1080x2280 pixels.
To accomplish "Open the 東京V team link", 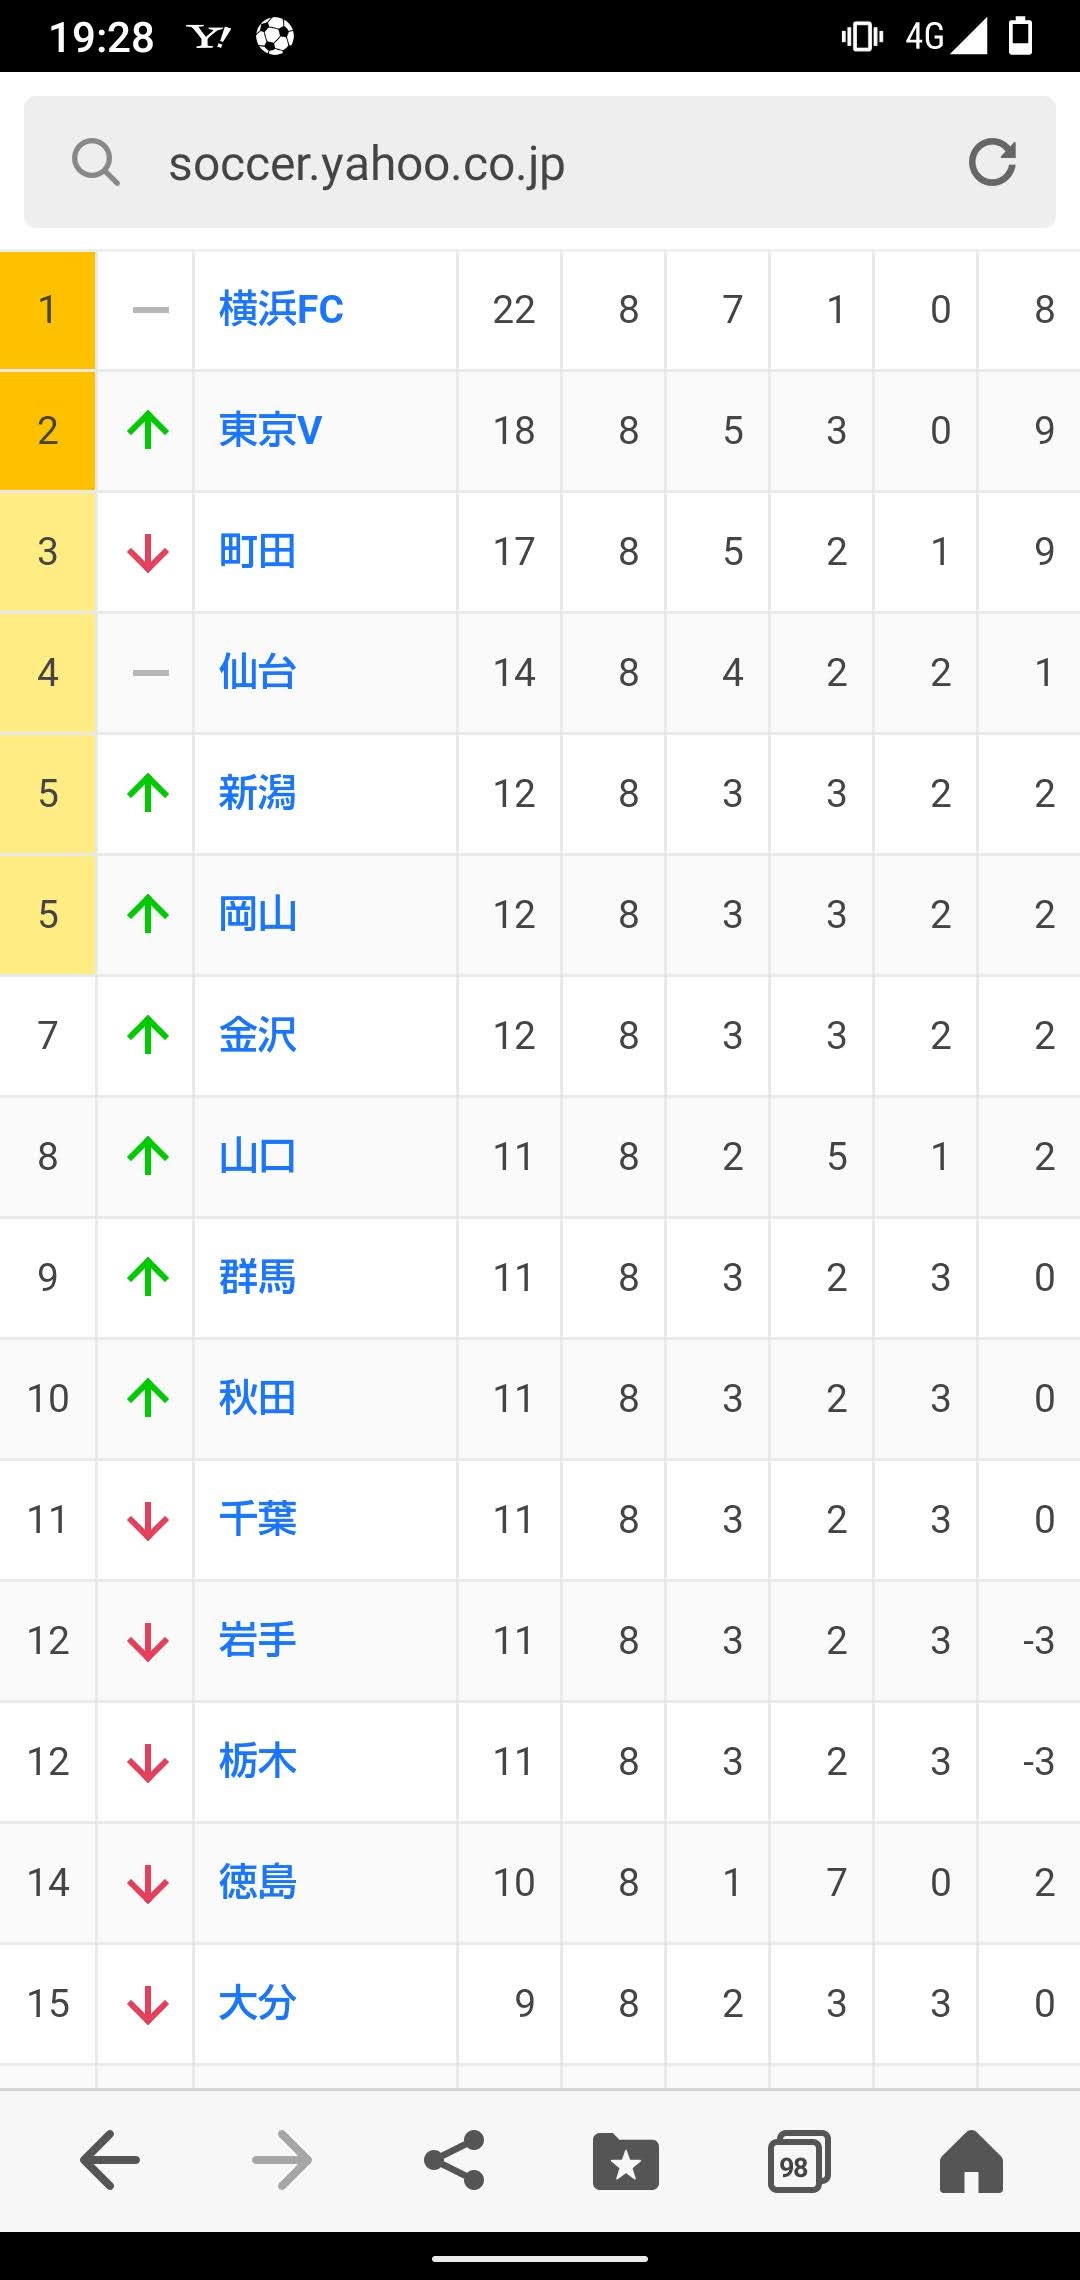I will pyautogui.click(x=270, y=431).
